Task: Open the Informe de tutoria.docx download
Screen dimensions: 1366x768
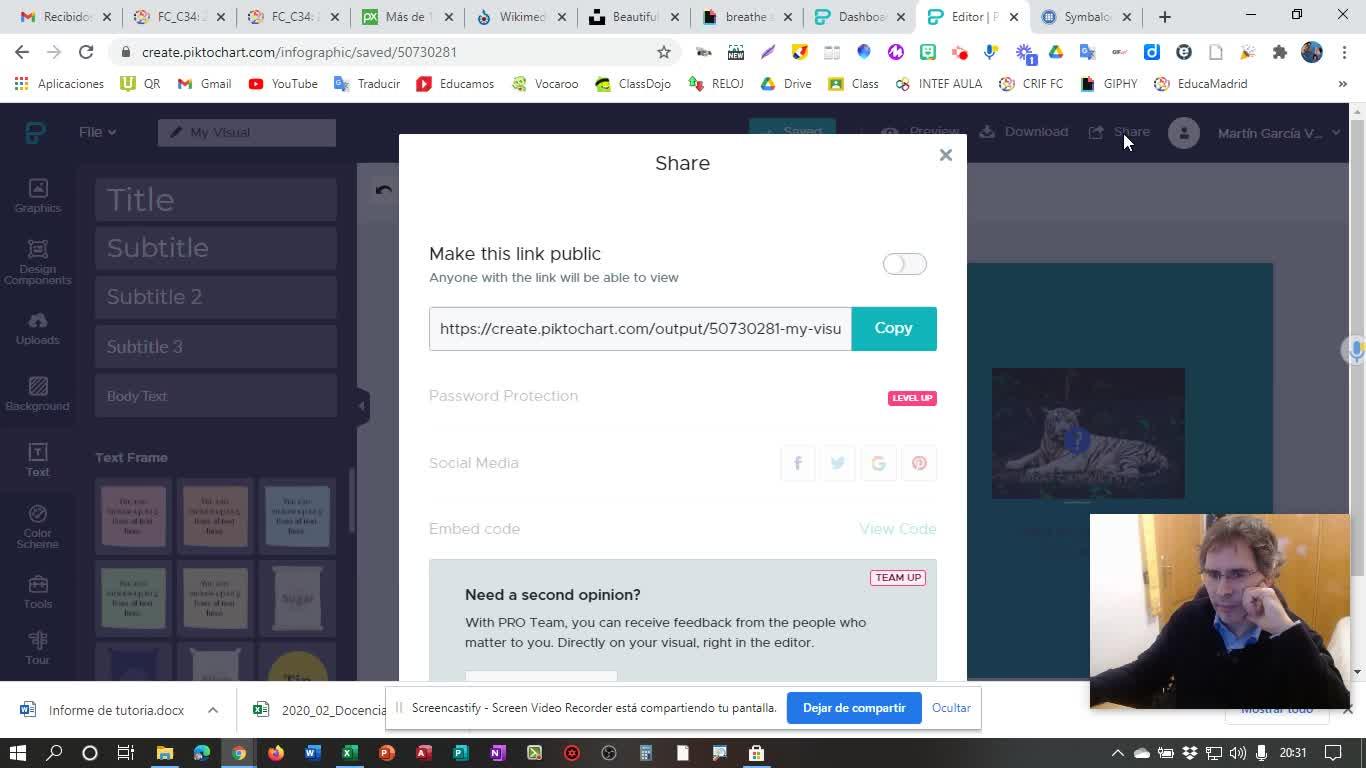Action: 105,710
